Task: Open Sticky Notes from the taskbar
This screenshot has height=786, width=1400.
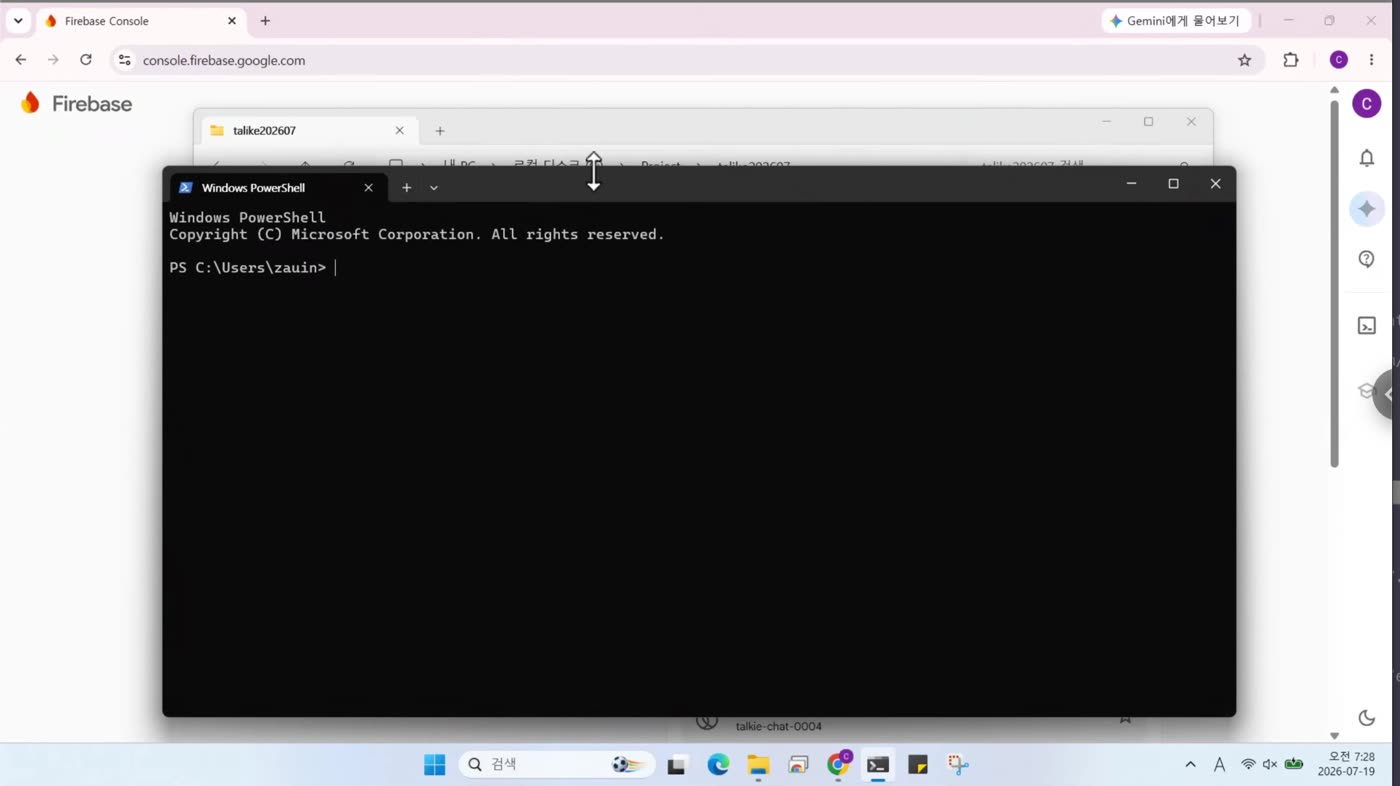Action: pyautogui.click(x=918, y=765)
